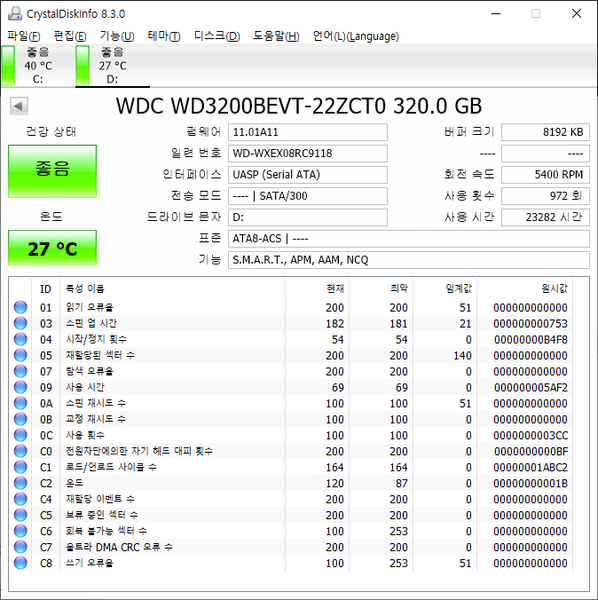The image size is (598, 600).
Task: Click the features field S.M.A.R.T., APM, AAM, NCQ
Action: pyautogui.click(x=409, y=260)
